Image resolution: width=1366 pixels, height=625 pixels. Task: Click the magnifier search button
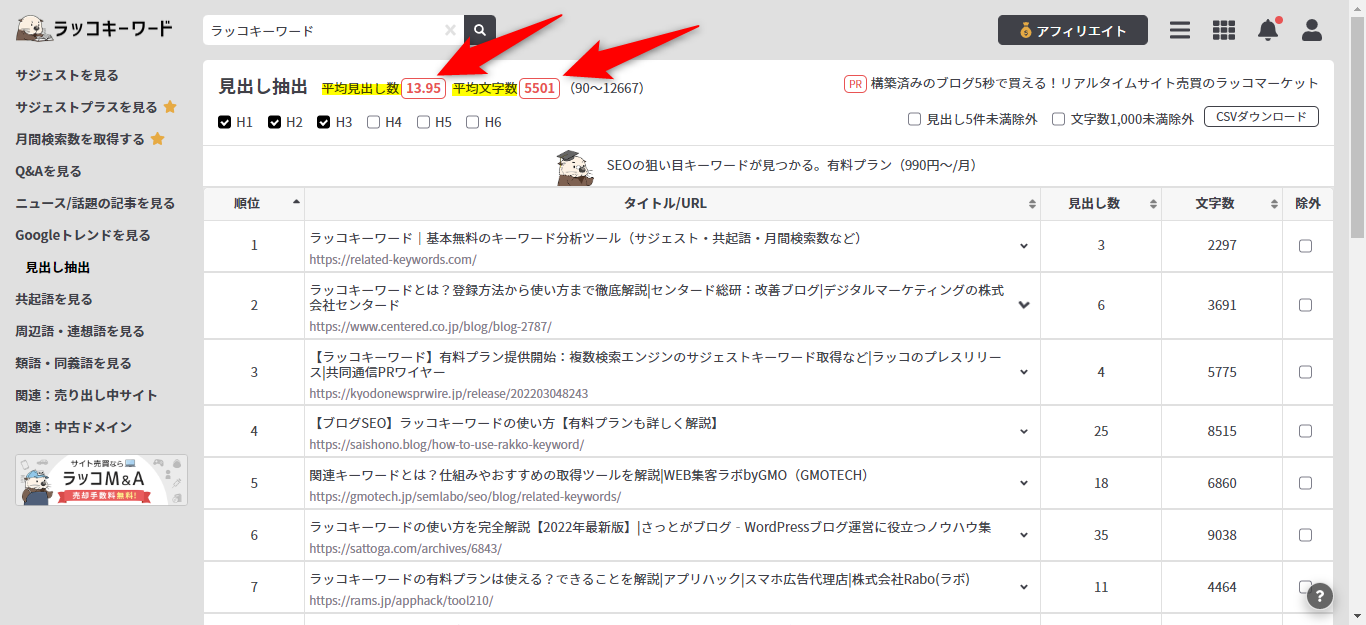coord(480,30)
